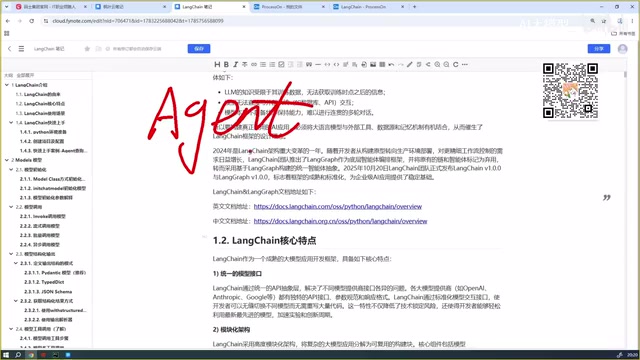640x360 pixels.
Task: Collapse the 2.1. outline node
Action: pos(11,169)
